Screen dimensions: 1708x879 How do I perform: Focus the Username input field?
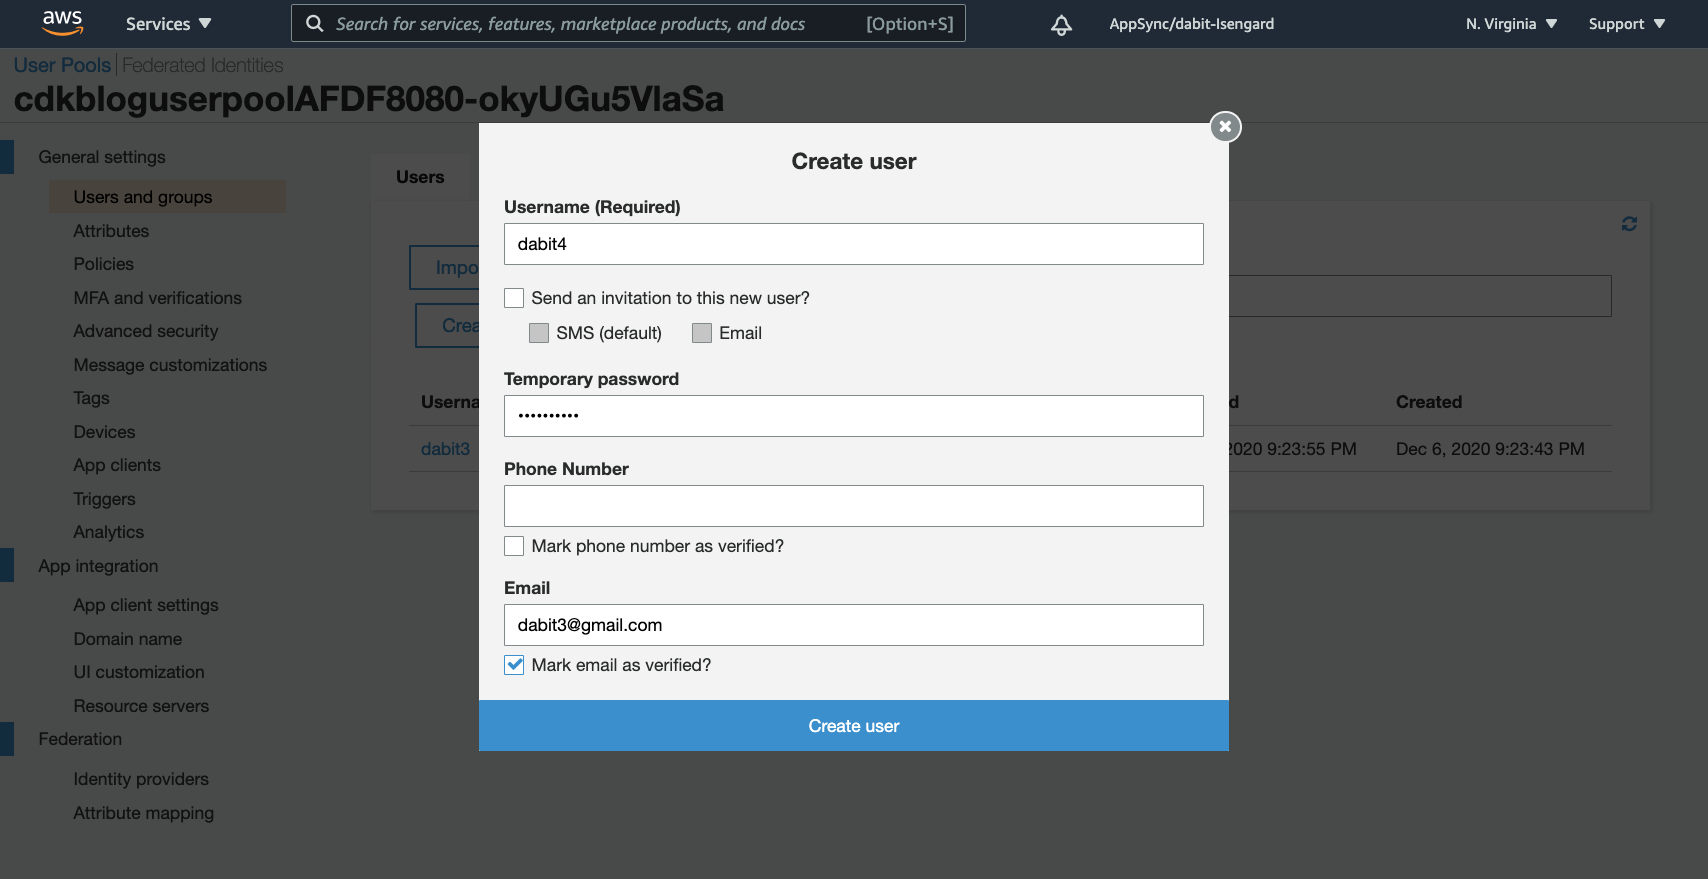pyautogui.click(x=854, y=244)
